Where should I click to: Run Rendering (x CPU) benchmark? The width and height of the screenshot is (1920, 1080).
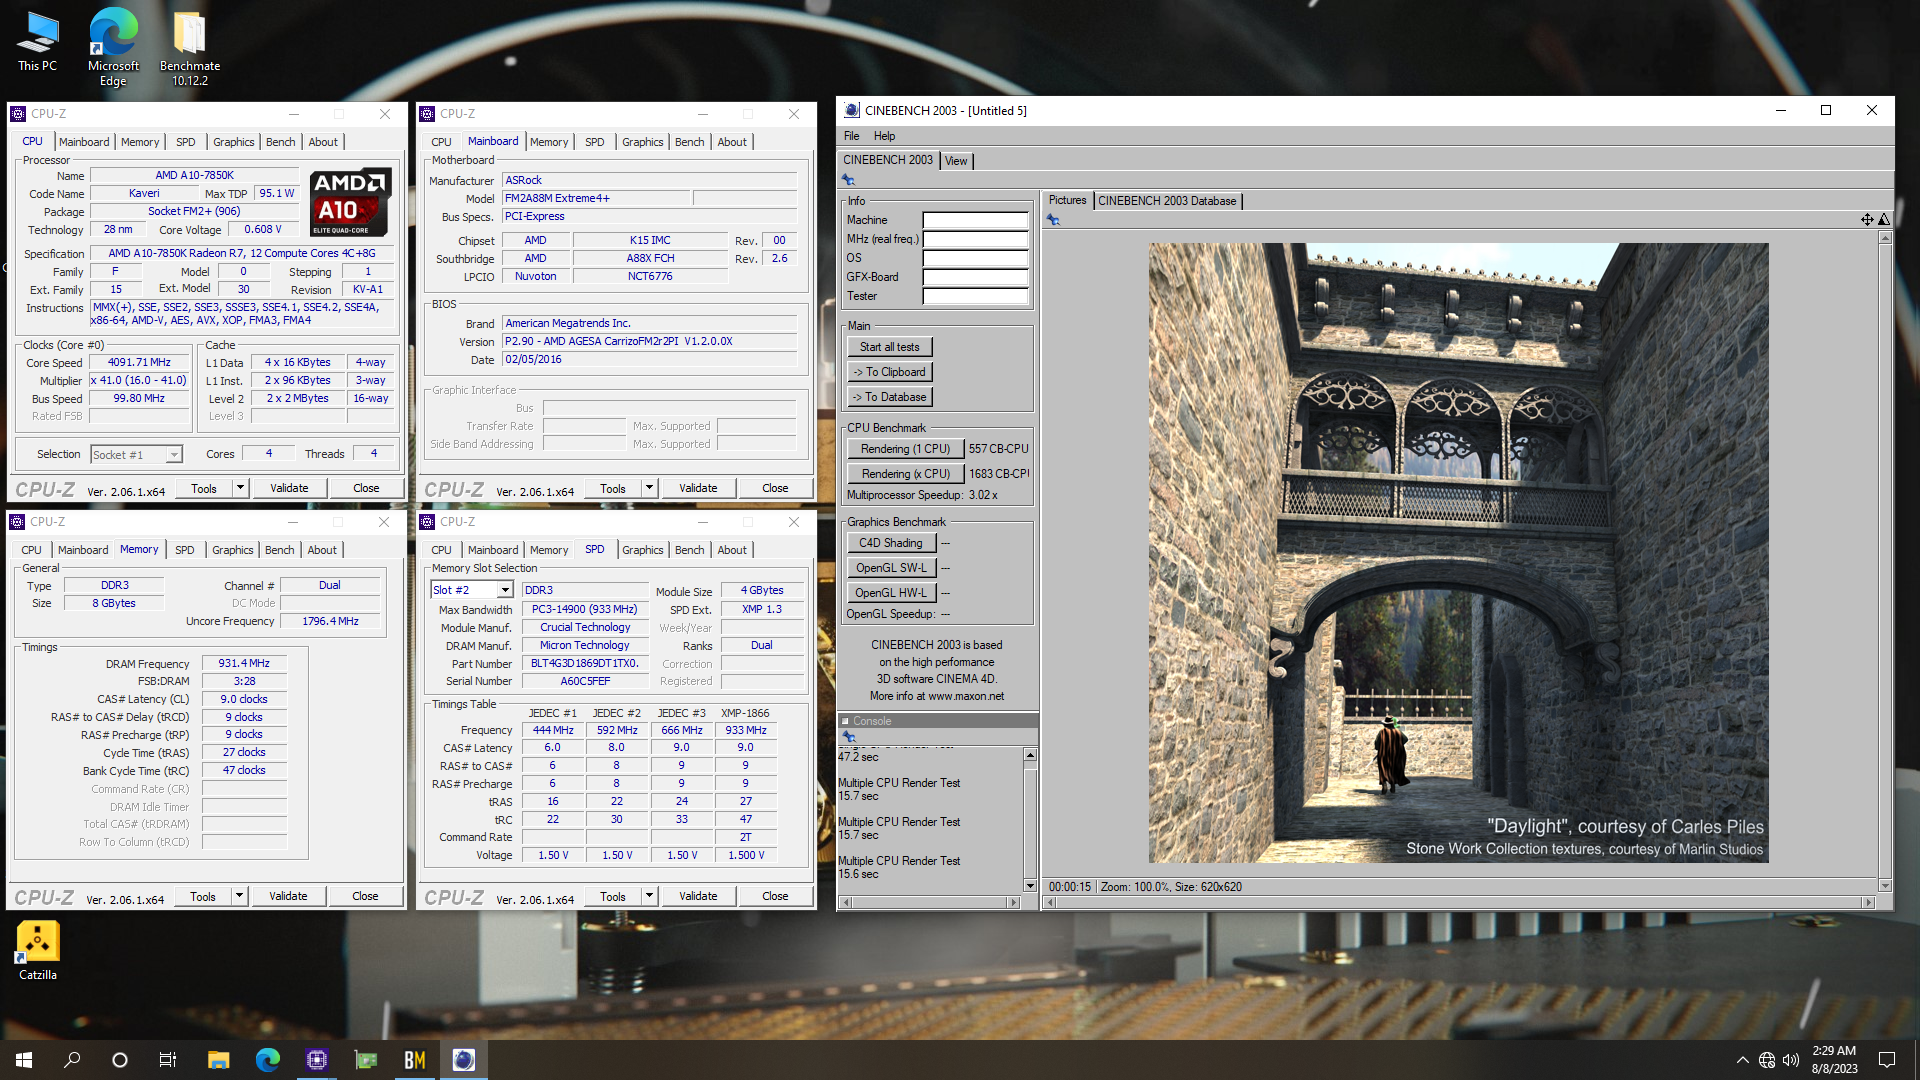tap(905, 474)
